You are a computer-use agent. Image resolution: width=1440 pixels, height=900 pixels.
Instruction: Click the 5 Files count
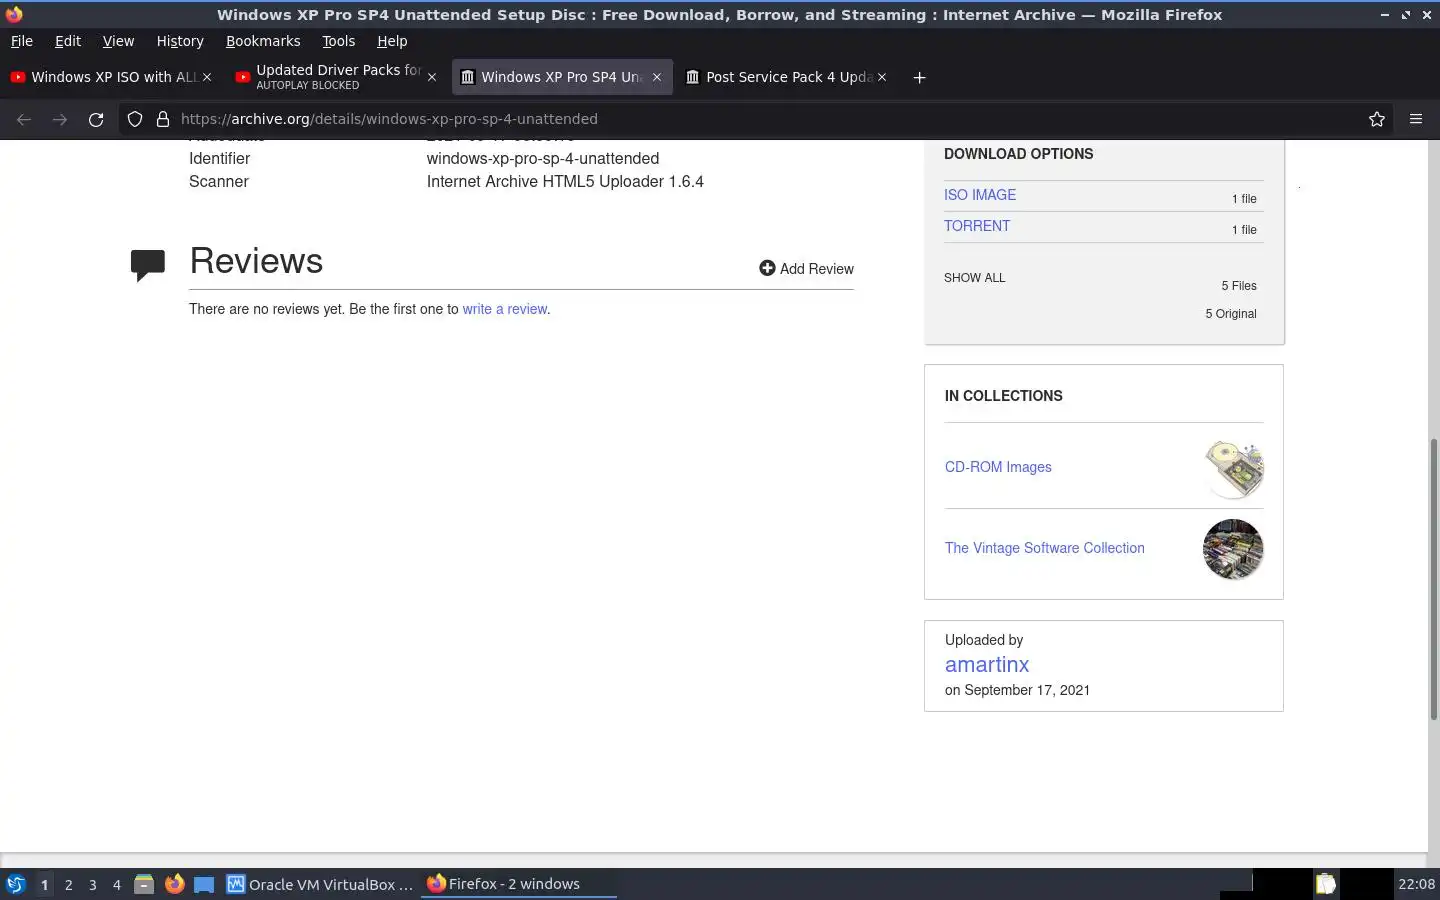point(1239,286)
